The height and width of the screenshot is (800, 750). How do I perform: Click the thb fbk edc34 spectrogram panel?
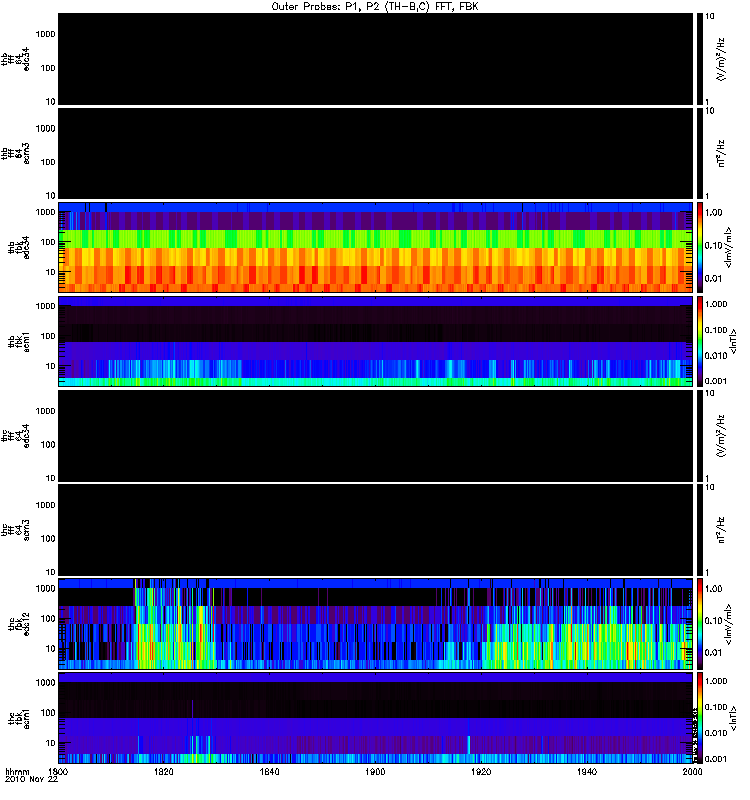(376, 247)
